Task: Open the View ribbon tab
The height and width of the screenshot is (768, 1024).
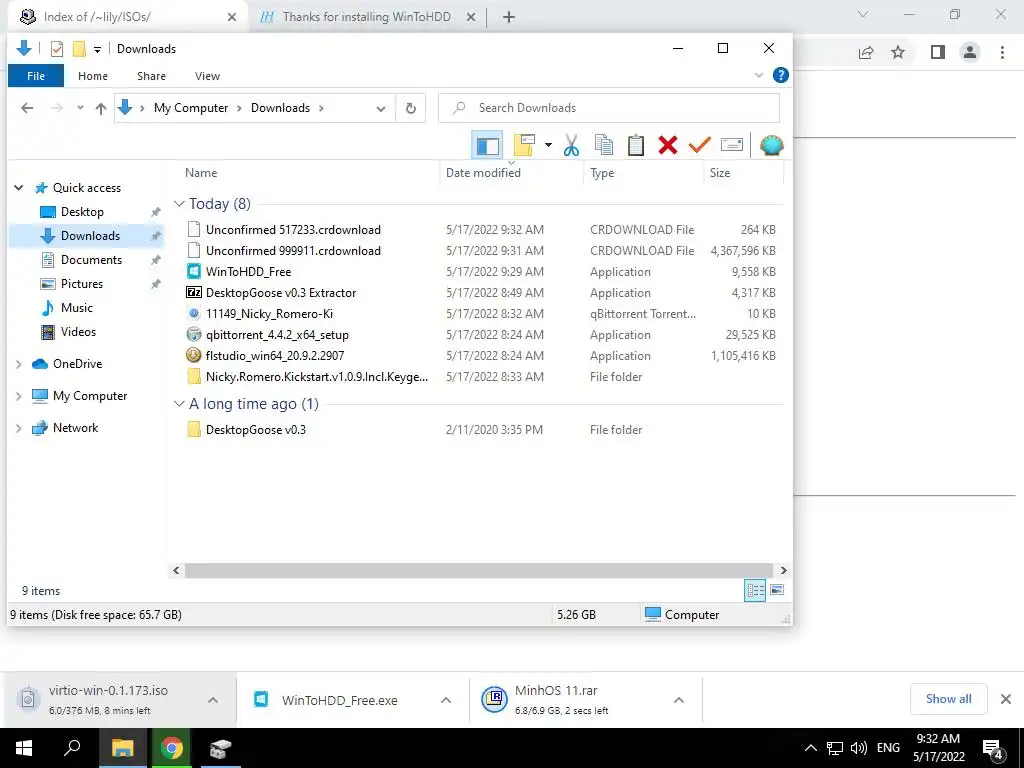Action: 207,76
